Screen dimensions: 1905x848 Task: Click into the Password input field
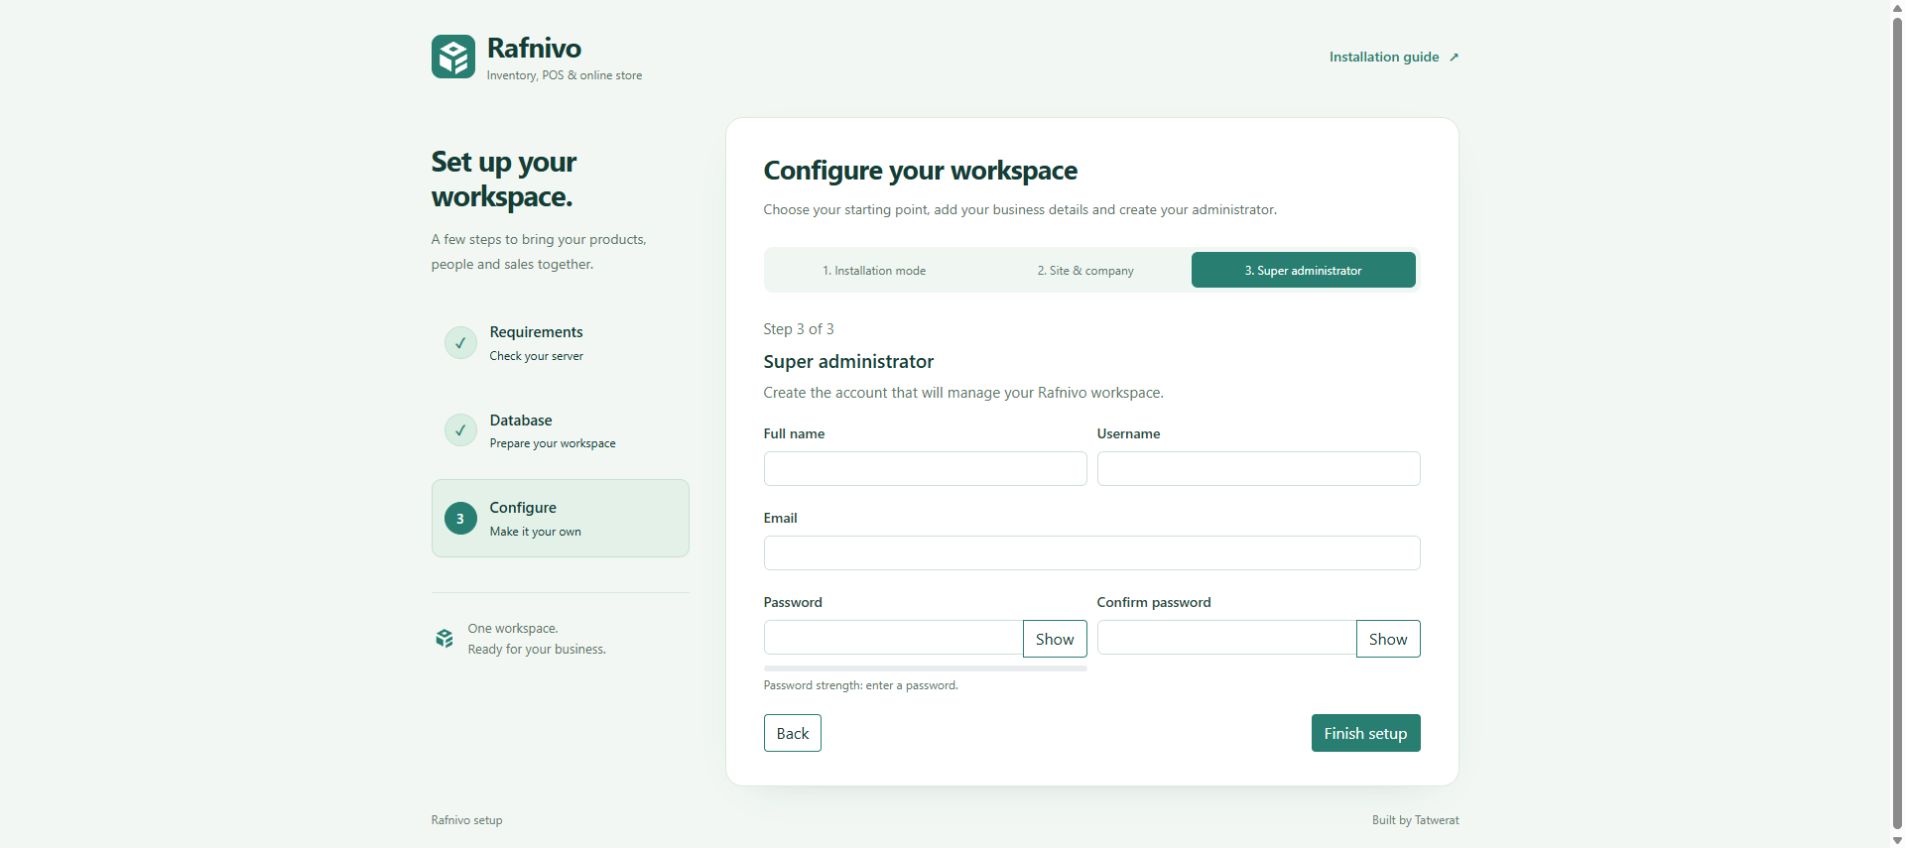tap(893, 638)
